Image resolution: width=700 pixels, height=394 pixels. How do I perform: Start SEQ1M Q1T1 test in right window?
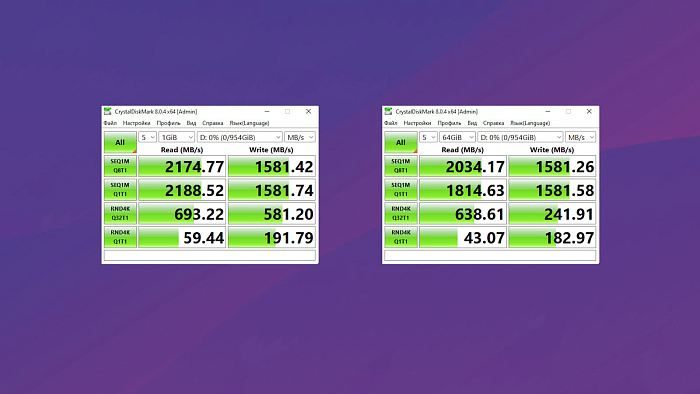point(400,190)
